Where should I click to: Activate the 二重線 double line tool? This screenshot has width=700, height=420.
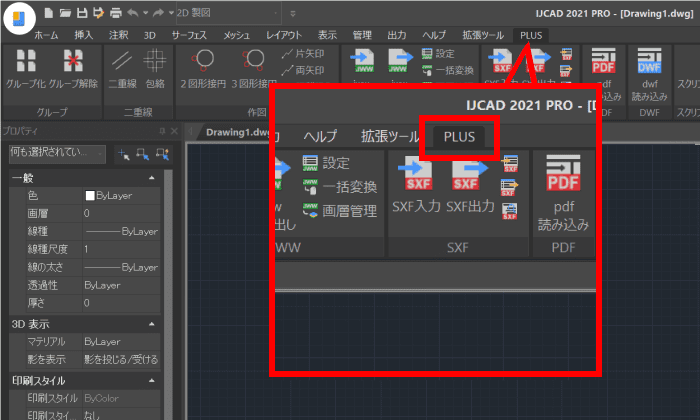(122, 69)
